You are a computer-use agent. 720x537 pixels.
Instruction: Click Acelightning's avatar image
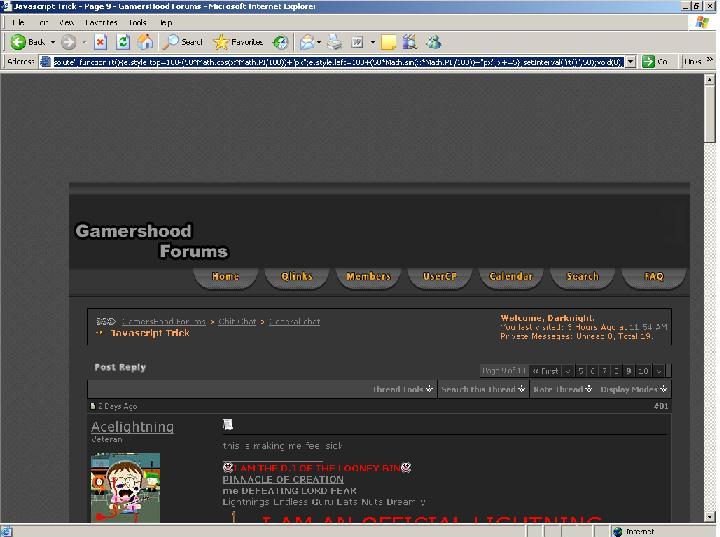[125, 487]
